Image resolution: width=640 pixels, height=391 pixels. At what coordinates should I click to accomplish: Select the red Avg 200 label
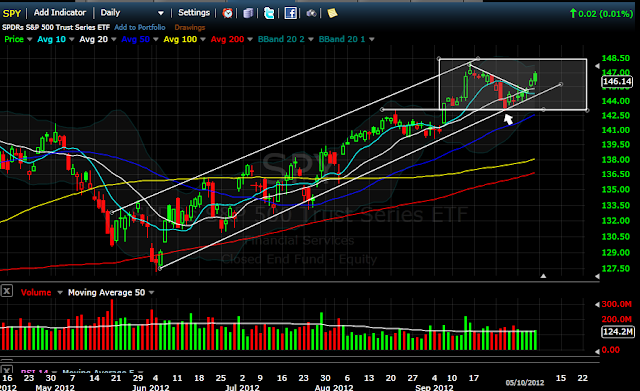click(x=227, y=39)
